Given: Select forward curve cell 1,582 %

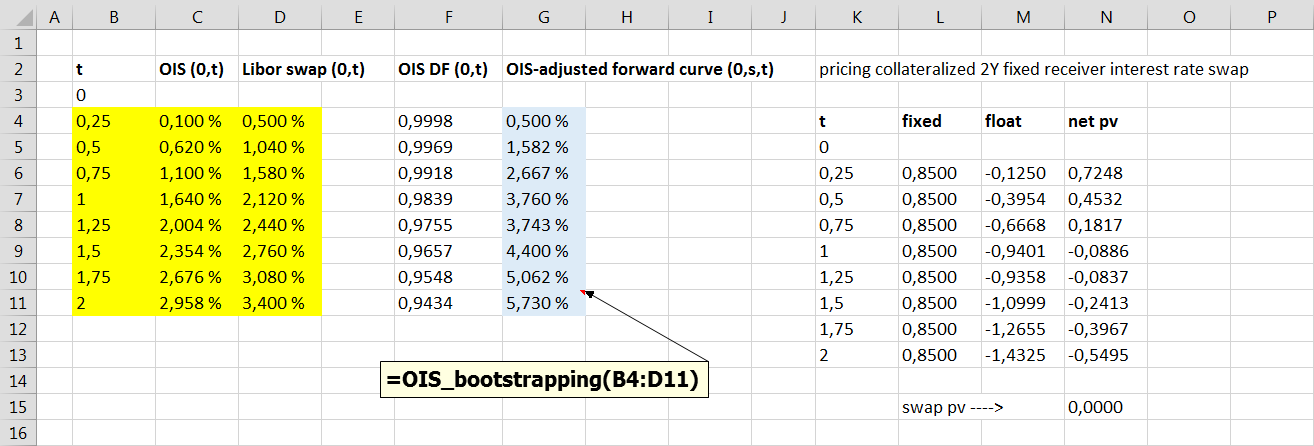Looking at the screenshot, I should [543, 147].
